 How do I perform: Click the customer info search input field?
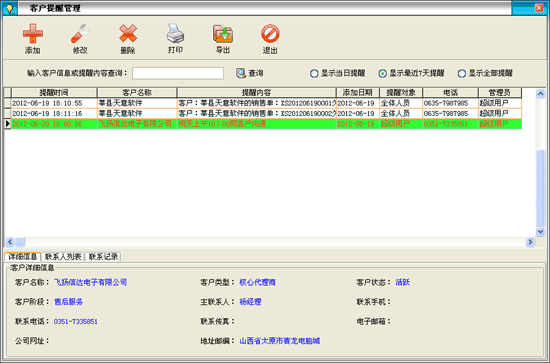tap(178, 73)
